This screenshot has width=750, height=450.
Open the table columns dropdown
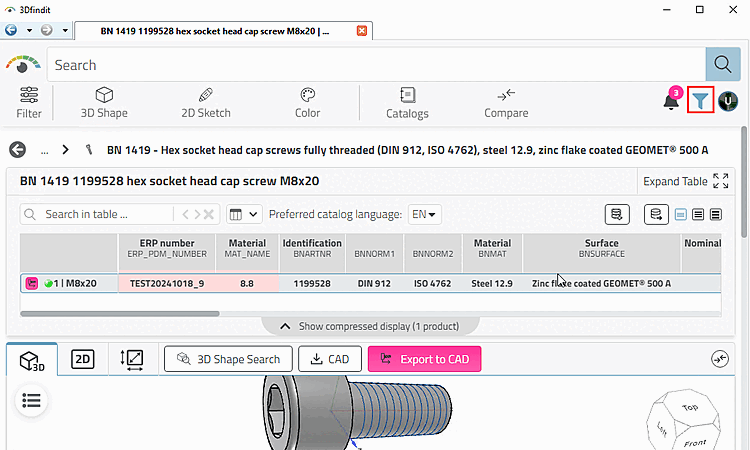244,214
